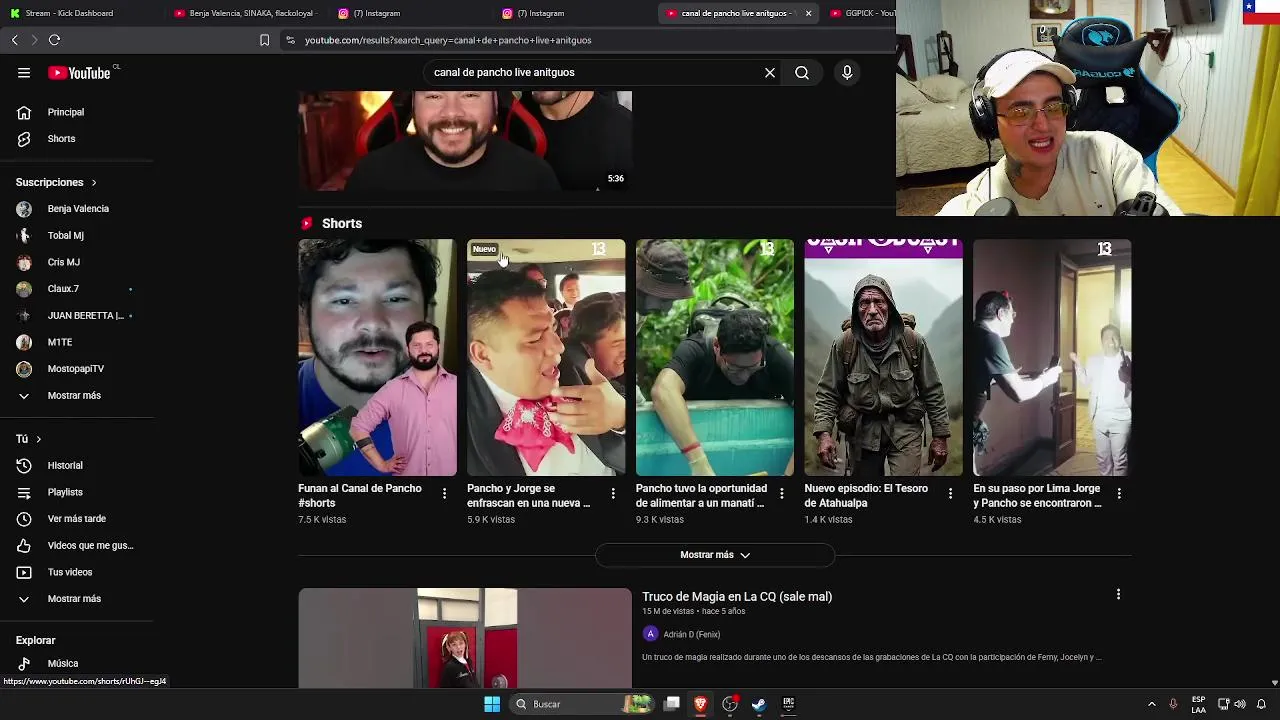Open Pancho y Jorge se enfrascan short
The width and height of the screenshot is (1280, 720).
click(x=546, y=357)
